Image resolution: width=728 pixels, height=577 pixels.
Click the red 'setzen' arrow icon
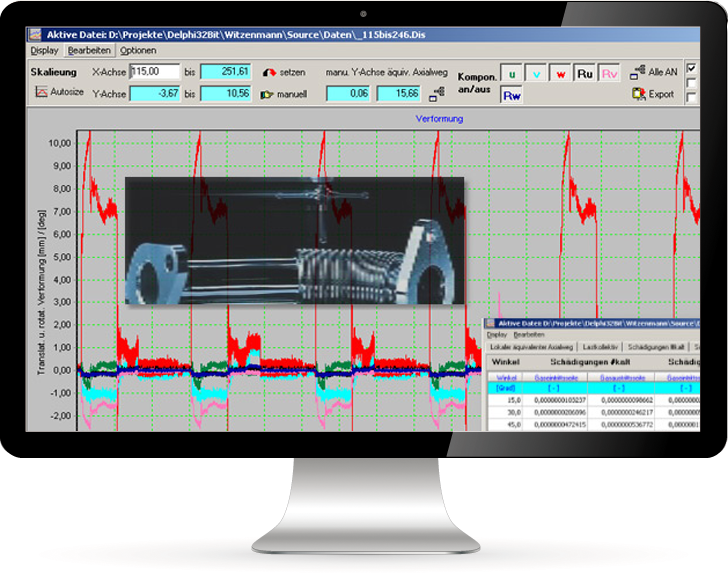pyautogui.click(x=269, y=73)
